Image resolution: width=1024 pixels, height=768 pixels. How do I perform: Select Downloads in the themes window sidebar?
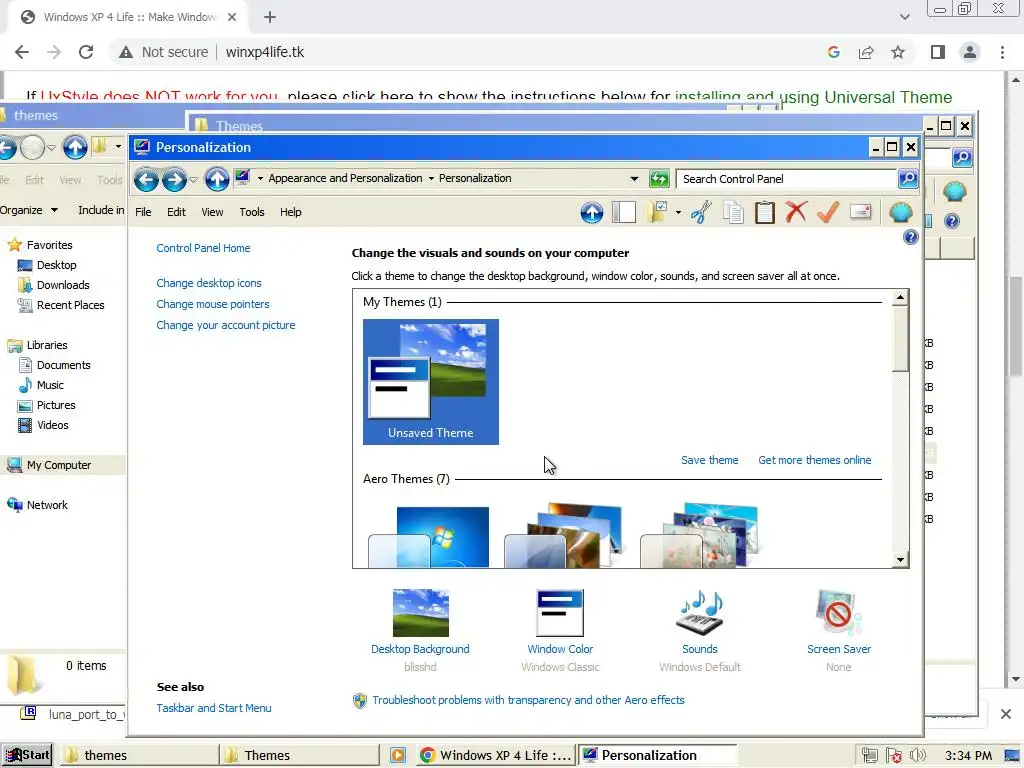63,285
